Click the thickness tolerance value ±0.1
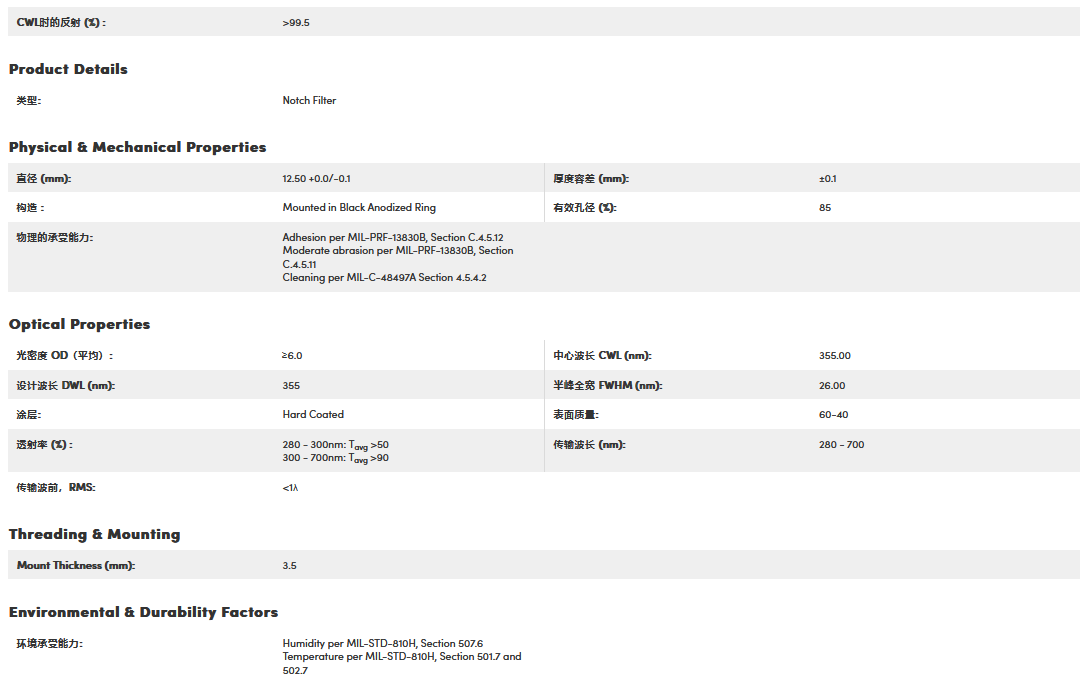 [827, 179]
